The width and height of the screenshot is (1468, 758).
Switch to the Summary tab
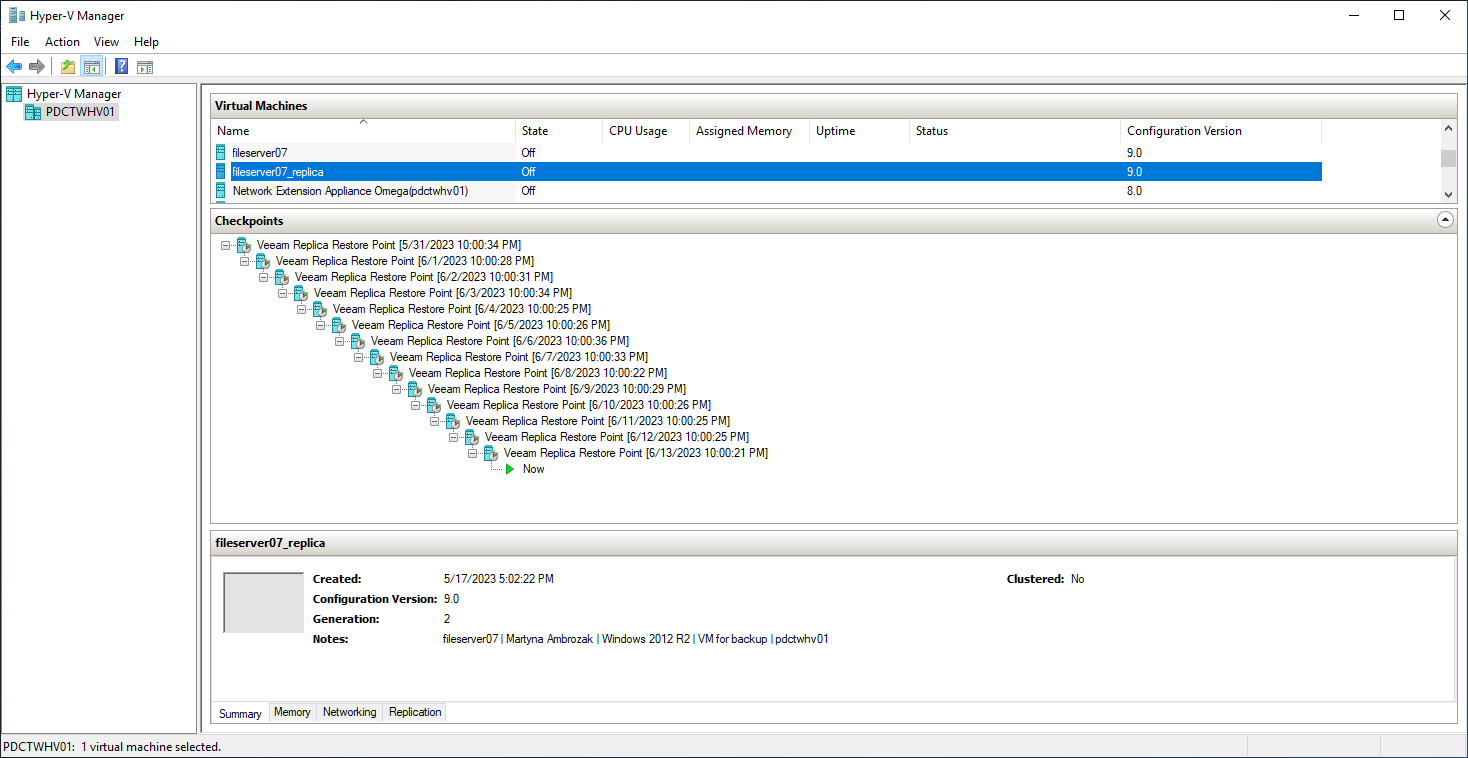(240, 713)
